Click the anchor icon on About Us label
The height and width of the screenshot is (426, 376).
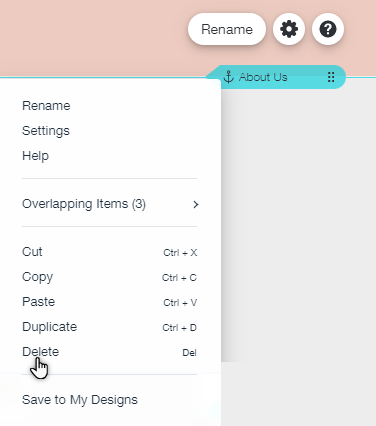[x=228, y=77]
